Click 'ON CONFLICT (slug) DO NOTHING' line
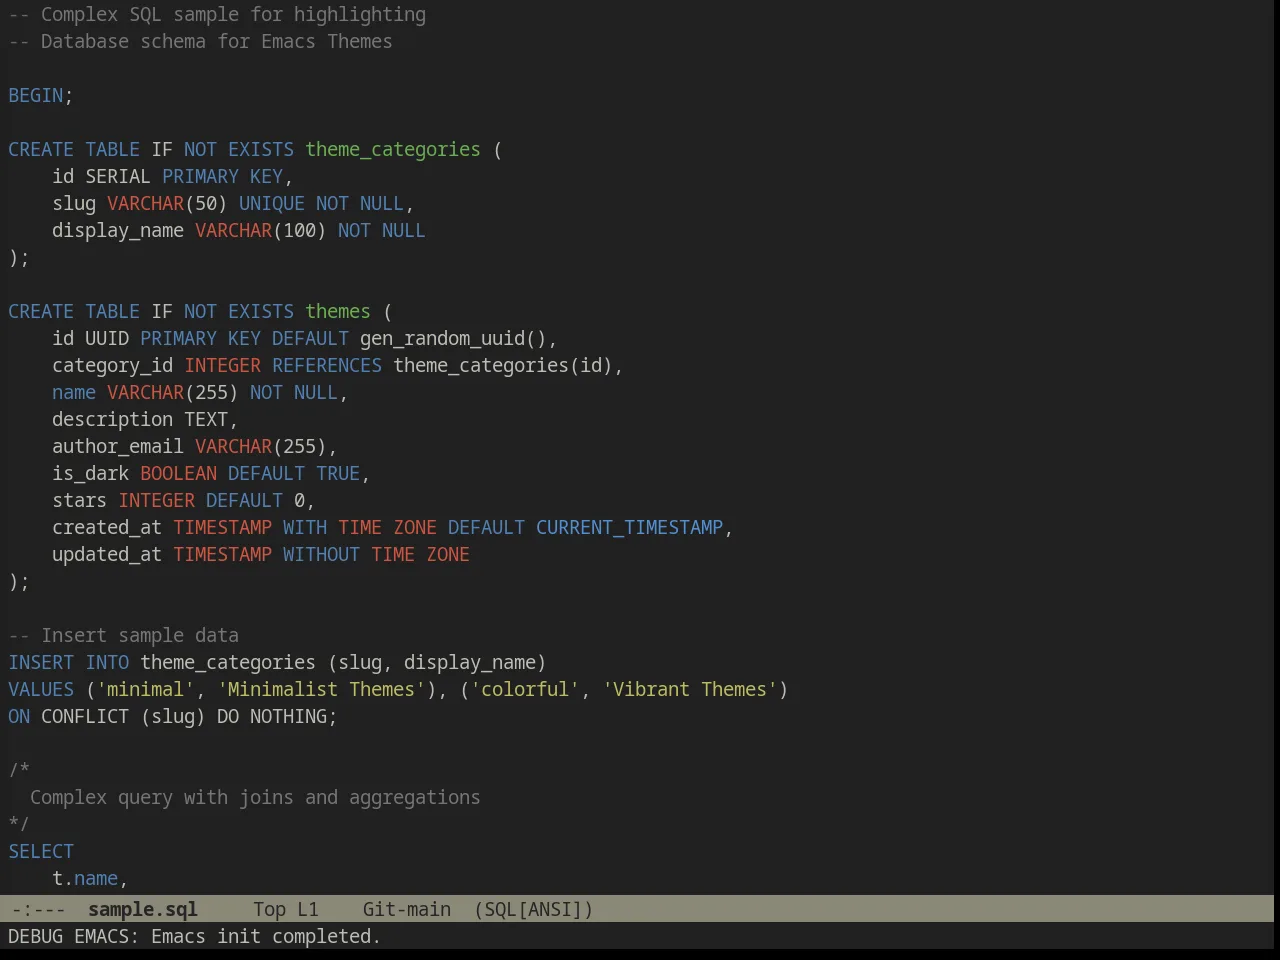Image resolution: width=1280 pixels, height=960 pixels. coord(173,716)
